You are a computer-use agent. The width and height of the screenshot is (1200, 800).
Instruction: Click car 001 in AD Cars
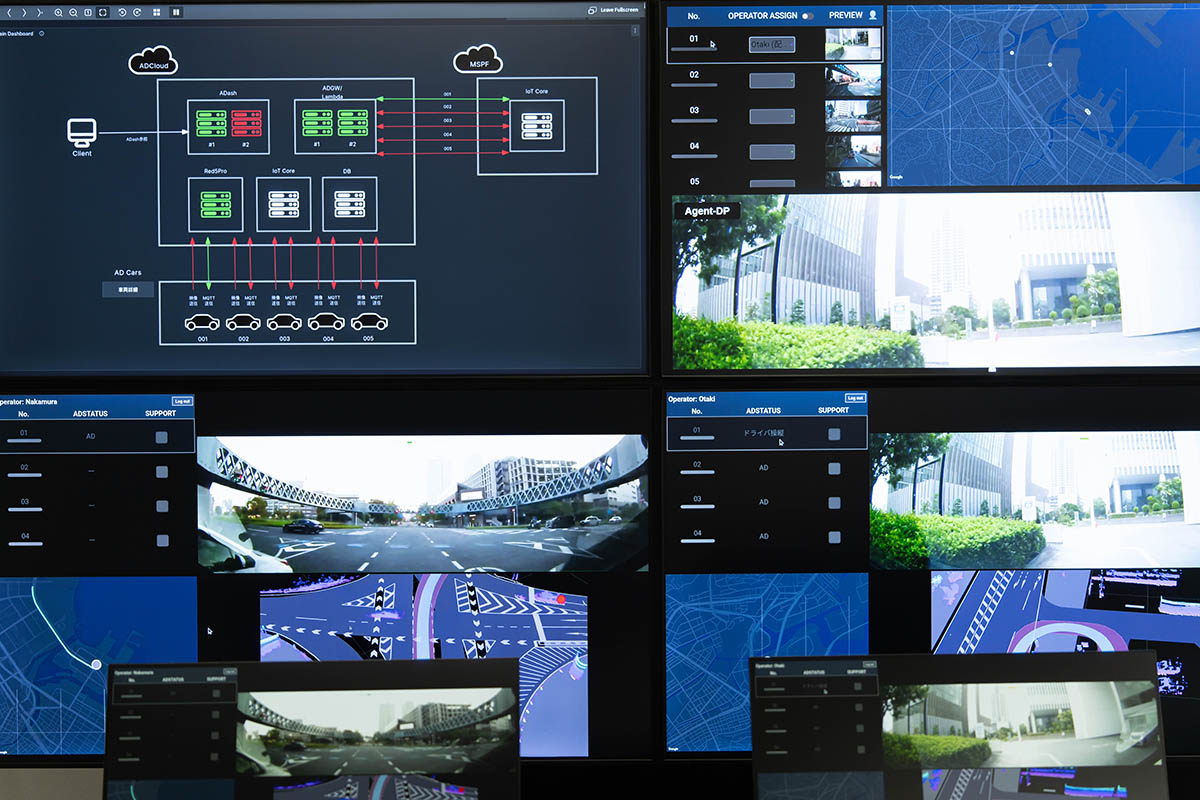pyautogui.click(x=202, y=321)
